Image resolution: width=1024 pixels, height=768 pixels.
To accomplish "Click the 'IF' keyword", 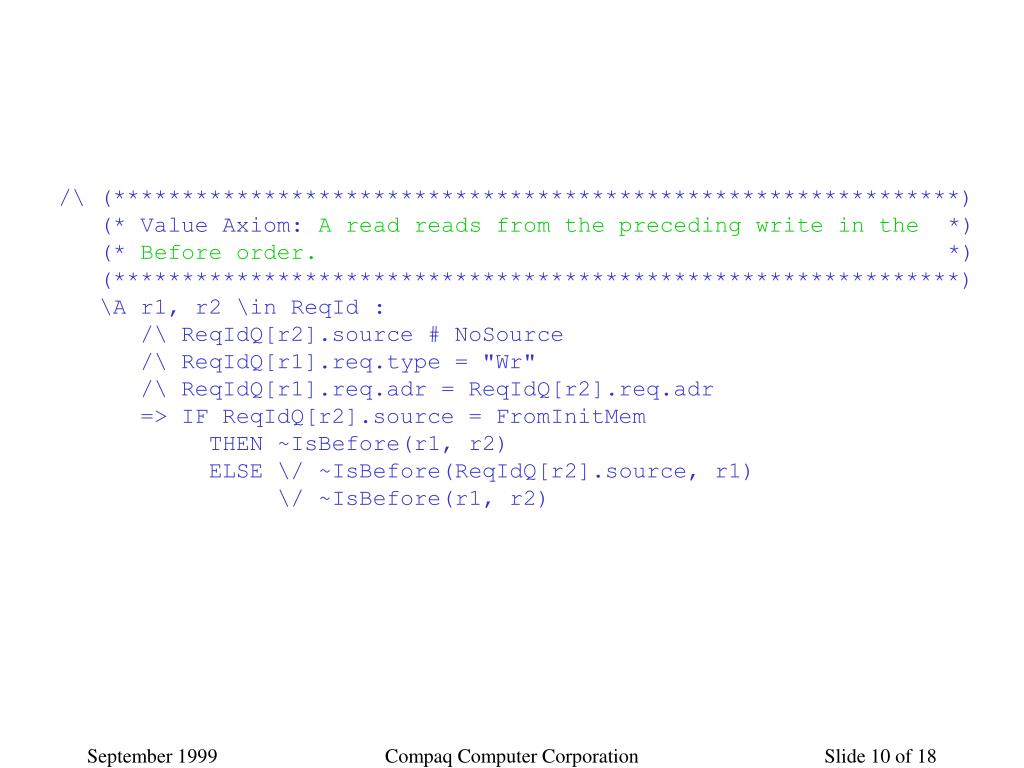I will (x=195, y=417).
